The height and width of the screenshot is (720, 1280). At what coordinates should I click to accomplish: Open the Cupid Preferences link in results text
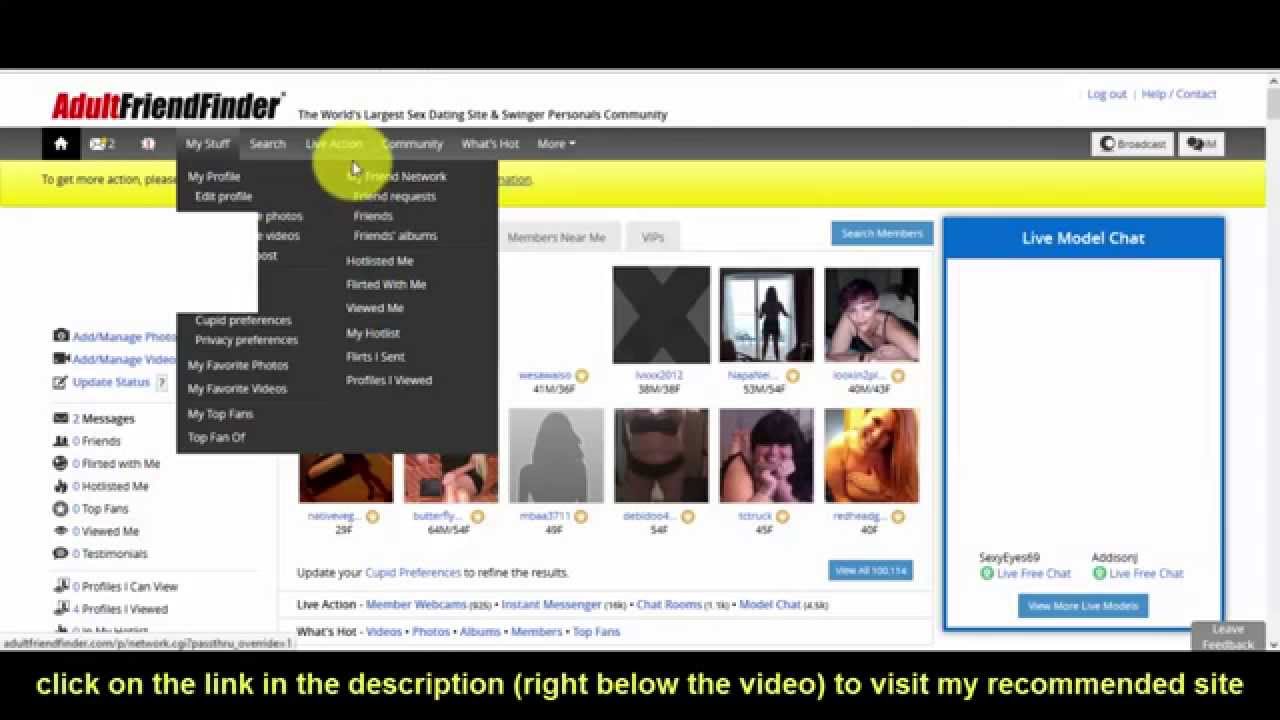[x=413, y=573]
